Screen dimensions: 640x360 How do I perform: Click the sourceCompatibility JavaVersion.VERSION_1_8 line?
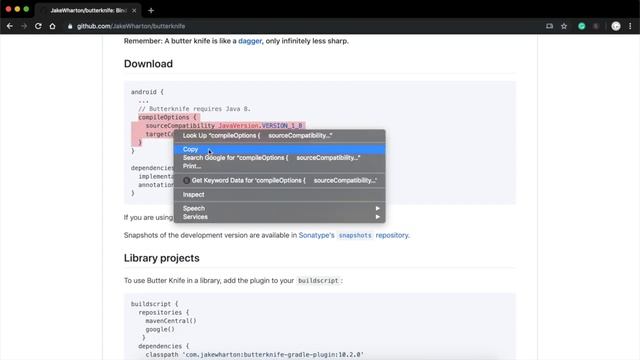pyautogui.click(x=224, y=126)
